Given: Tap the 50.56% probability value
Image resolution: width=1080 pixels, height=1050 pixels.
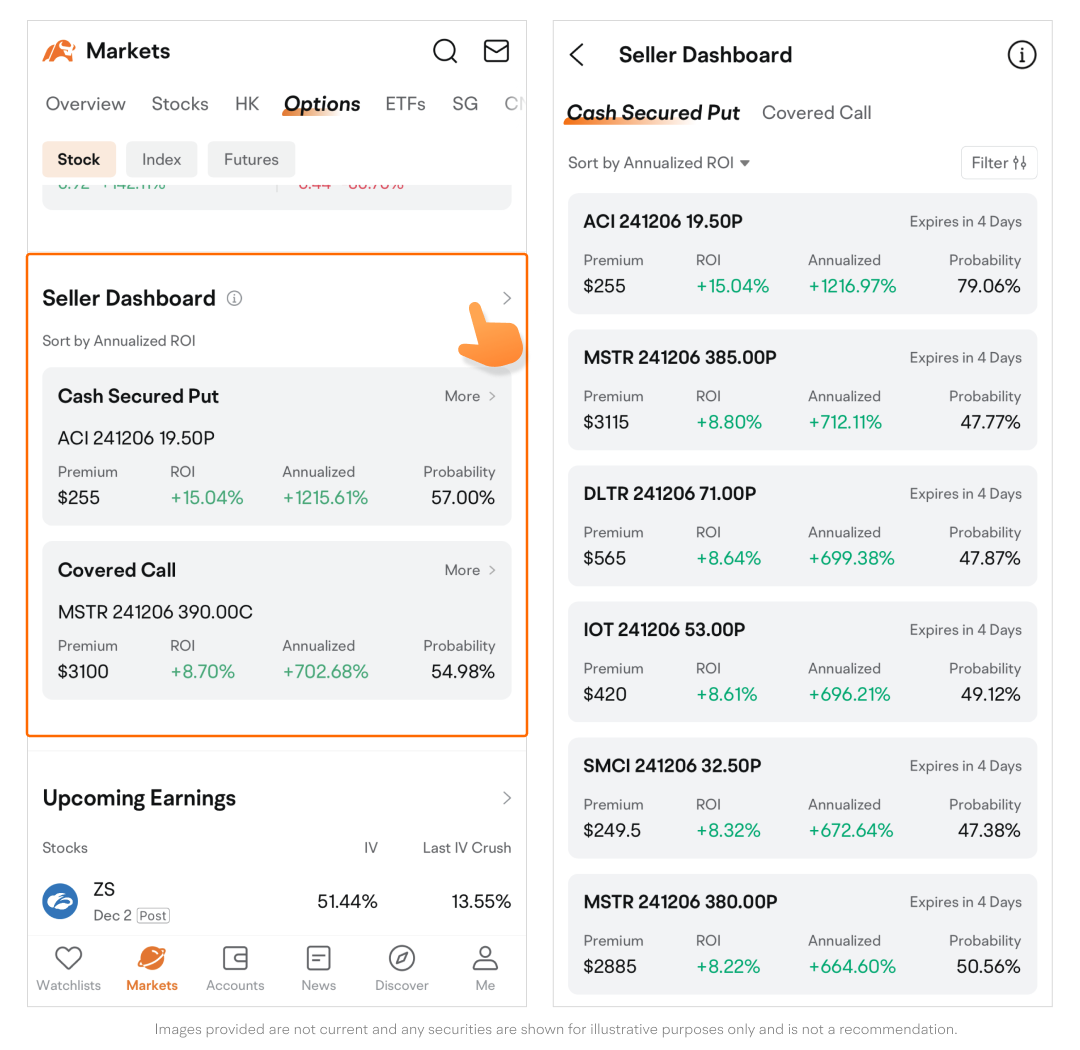Looking at the screenshot, I should click(x=988, y=967).
